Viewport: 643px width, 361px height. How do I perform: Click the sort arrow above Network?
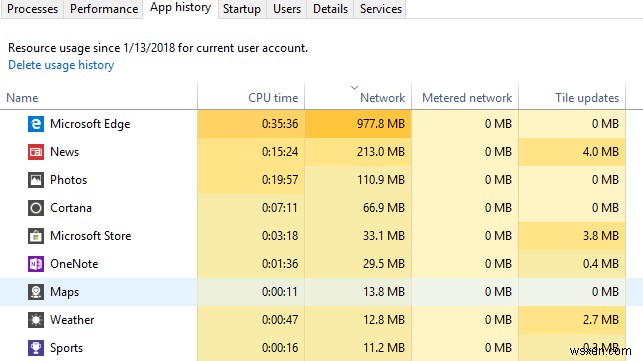354,87
